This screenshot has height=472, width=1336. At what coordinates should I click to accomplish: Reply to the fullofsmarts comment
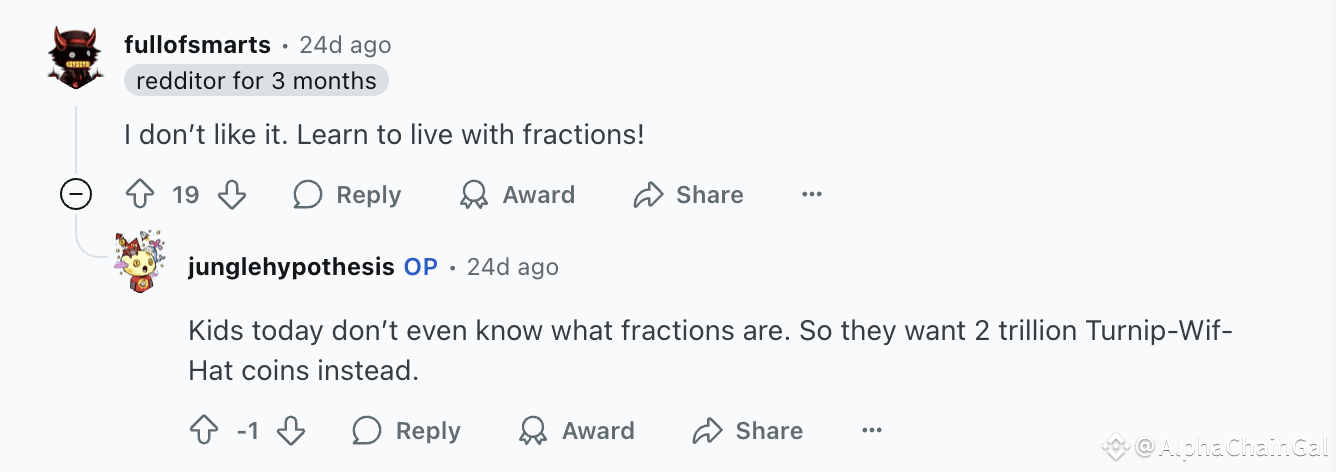coord(347,194)
